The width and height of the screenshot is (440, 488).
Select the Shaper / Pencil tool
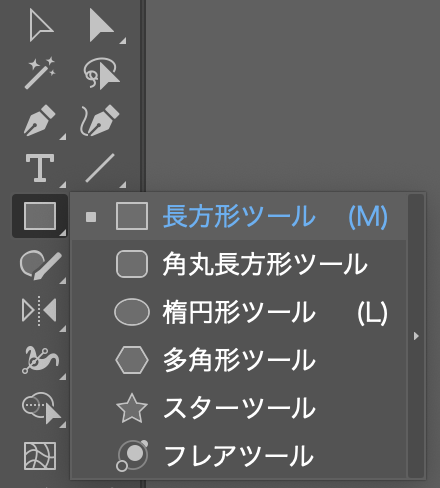point(41,265)
